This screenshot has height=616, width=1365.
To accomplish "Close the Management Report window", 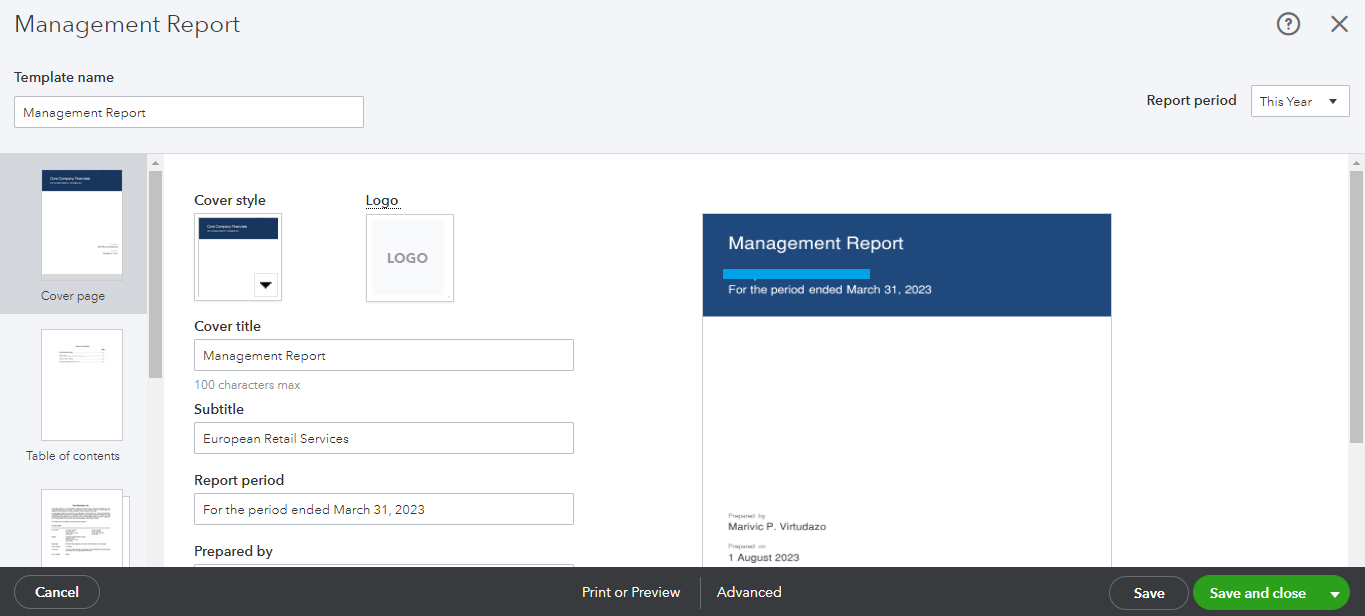I will (x=1340, y=25).
